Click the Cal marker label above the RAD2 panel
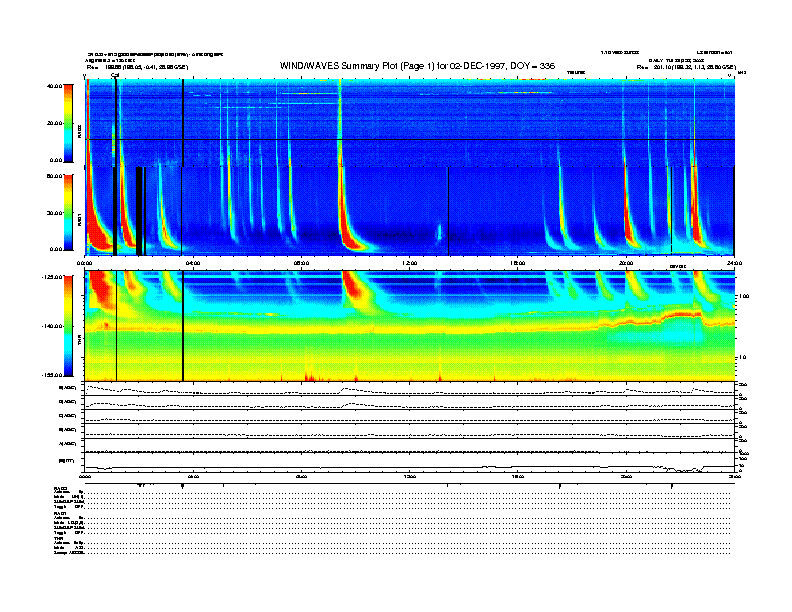The height and width of the screenshot is (612, 792). pos(115,76)
